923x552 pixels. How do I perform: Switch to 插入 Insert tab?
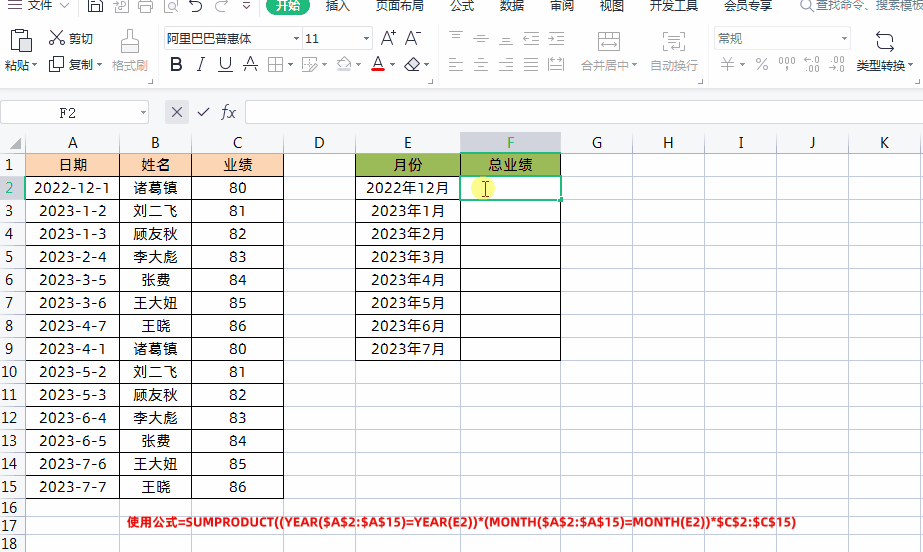[338, 6]
